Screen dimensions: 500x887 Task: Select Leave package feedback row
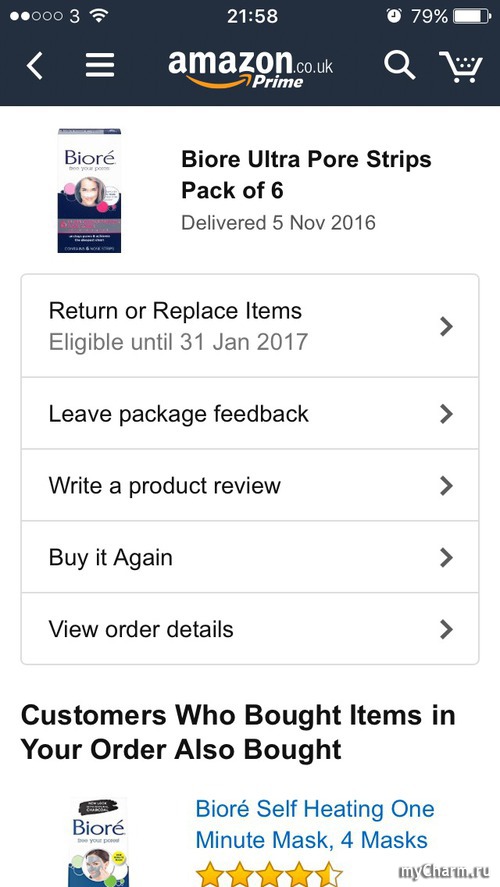pyautogui.click(x=250, y=414)
